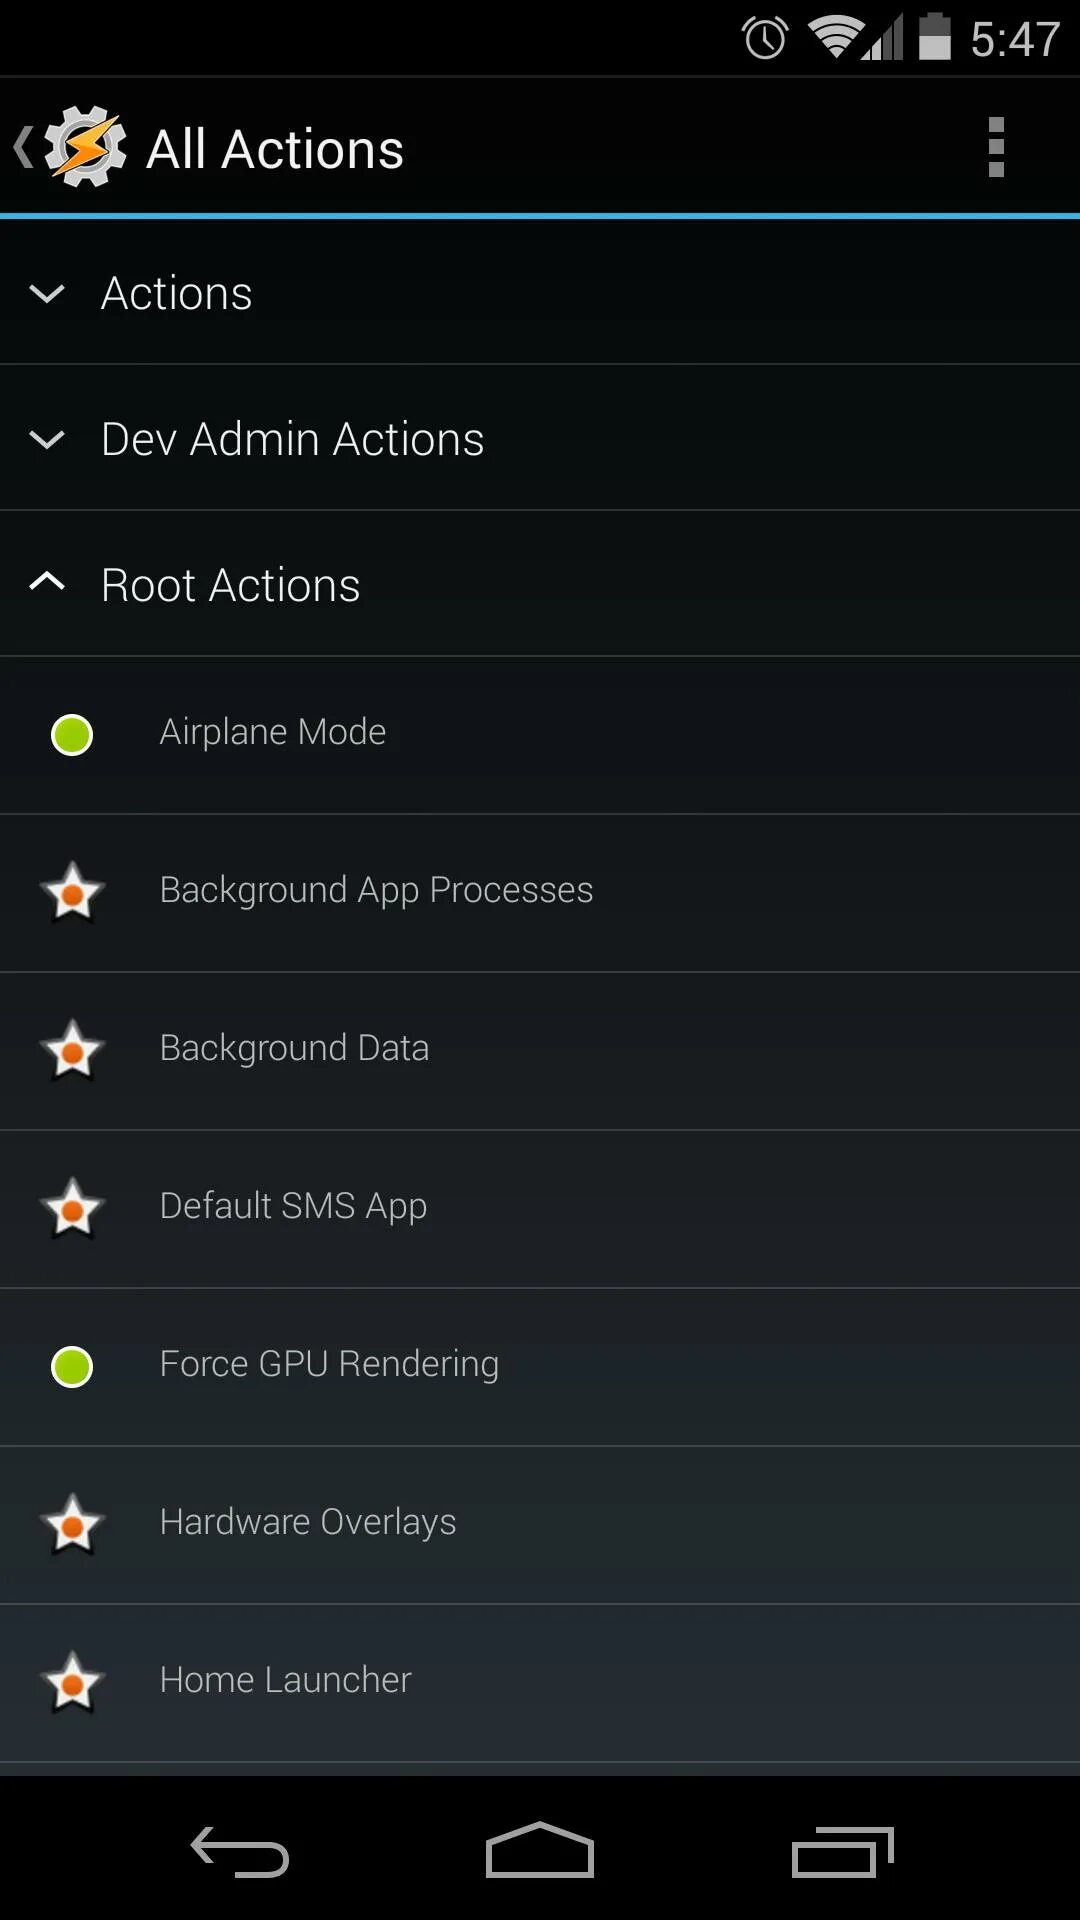Tap the All Actions title
Screen dimensions: 1080x1920
275,150
